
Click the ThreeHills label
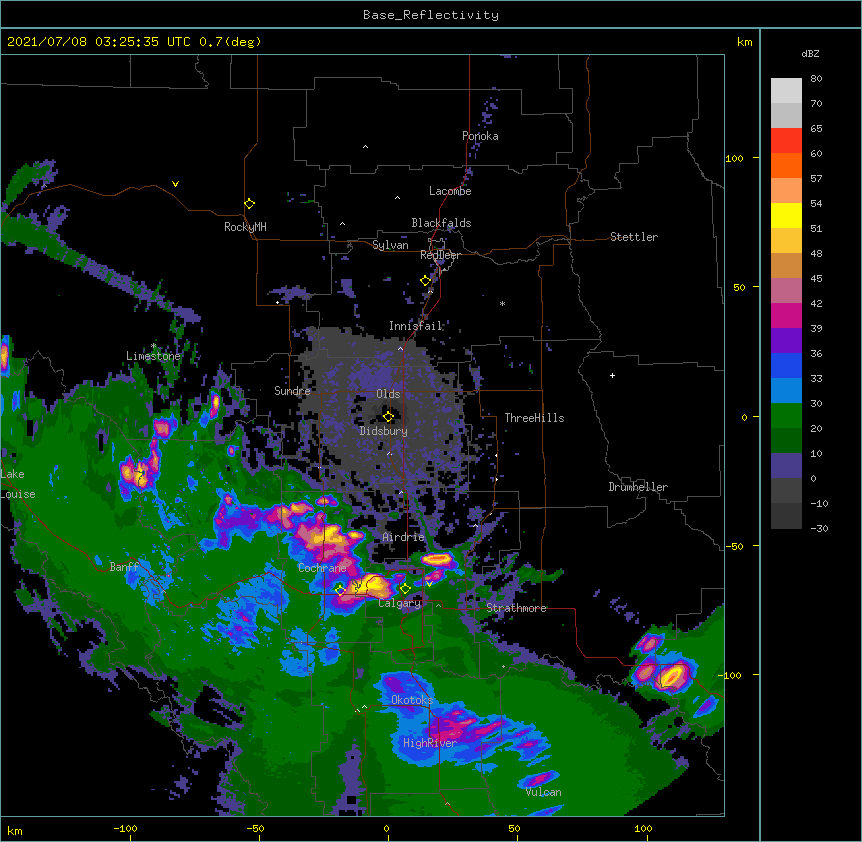click(534, 418)
